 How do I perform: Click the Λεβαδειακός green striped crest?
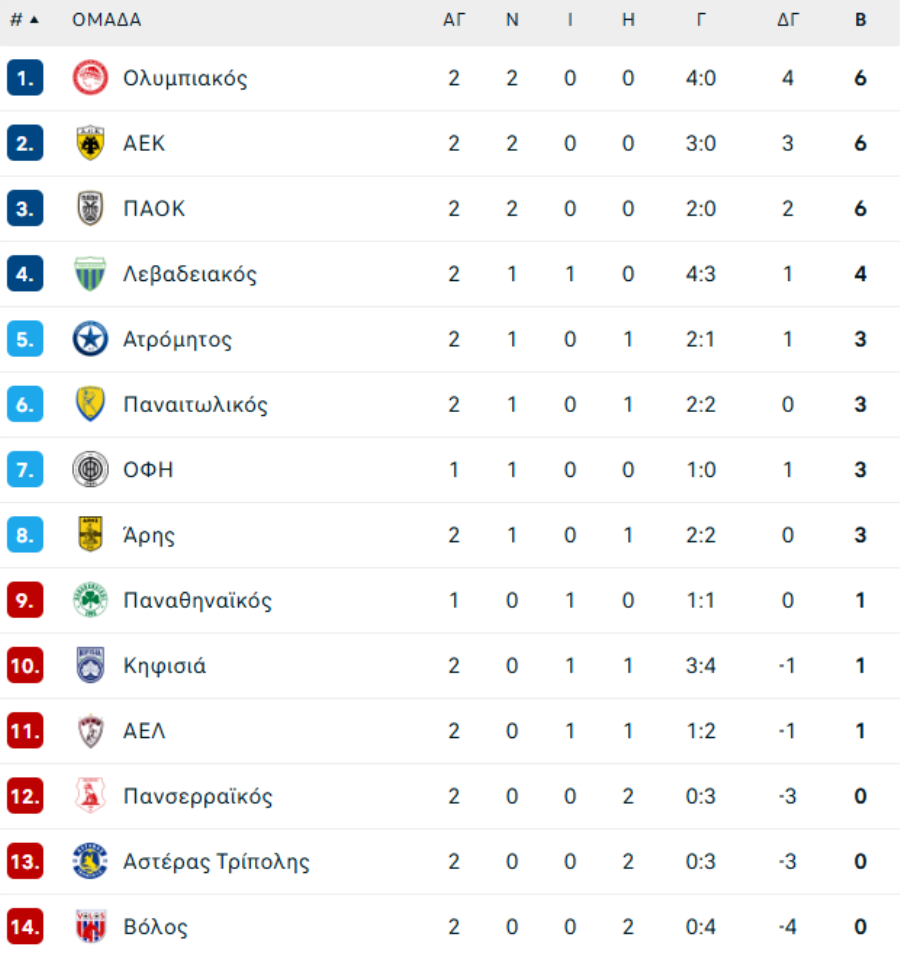[90, 274]
